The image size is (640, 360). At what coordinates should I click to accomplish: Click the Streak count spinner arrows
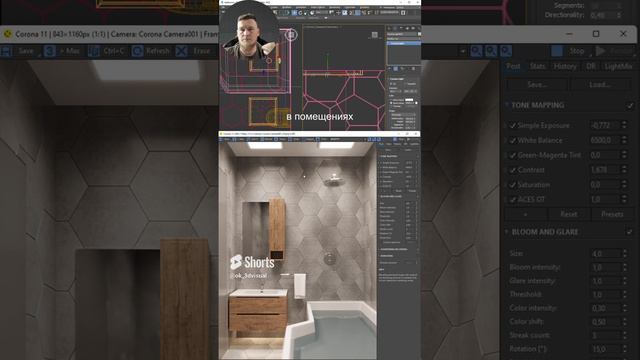(625, 335)
